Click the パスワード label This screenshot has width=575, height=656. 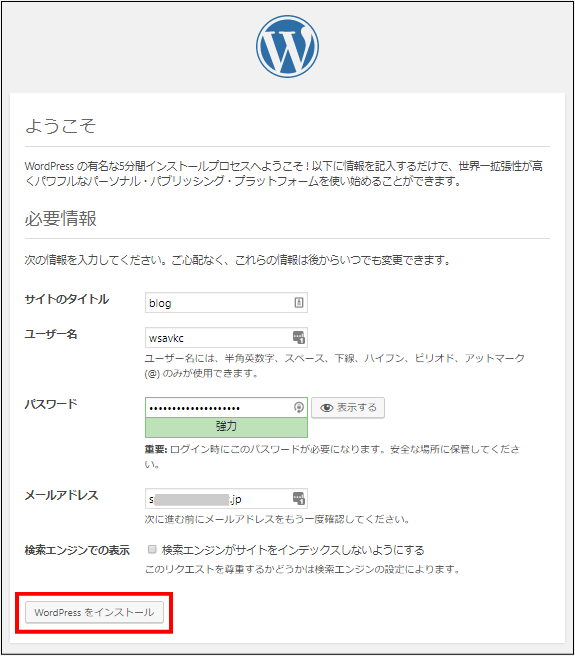[51, 404]
